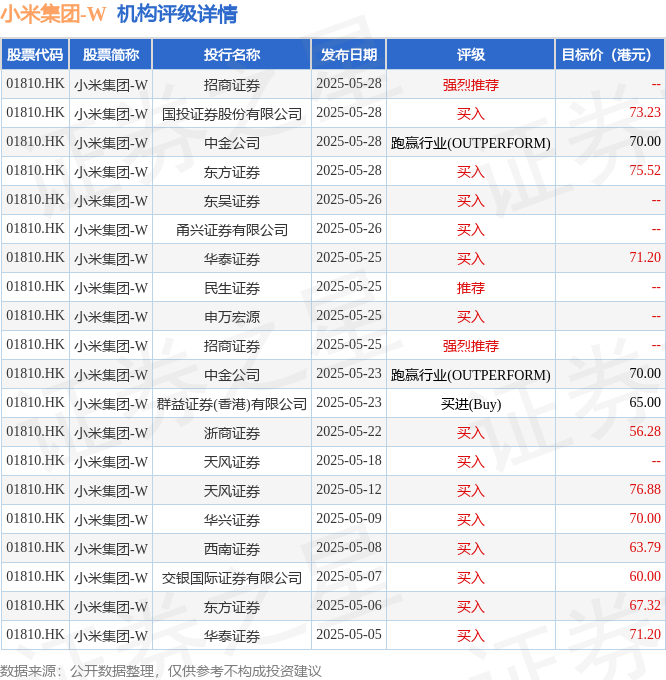Screen dimensions: 666x680
Task: Select the 推荐 rating for 民生证券
Action: (470, 288)
